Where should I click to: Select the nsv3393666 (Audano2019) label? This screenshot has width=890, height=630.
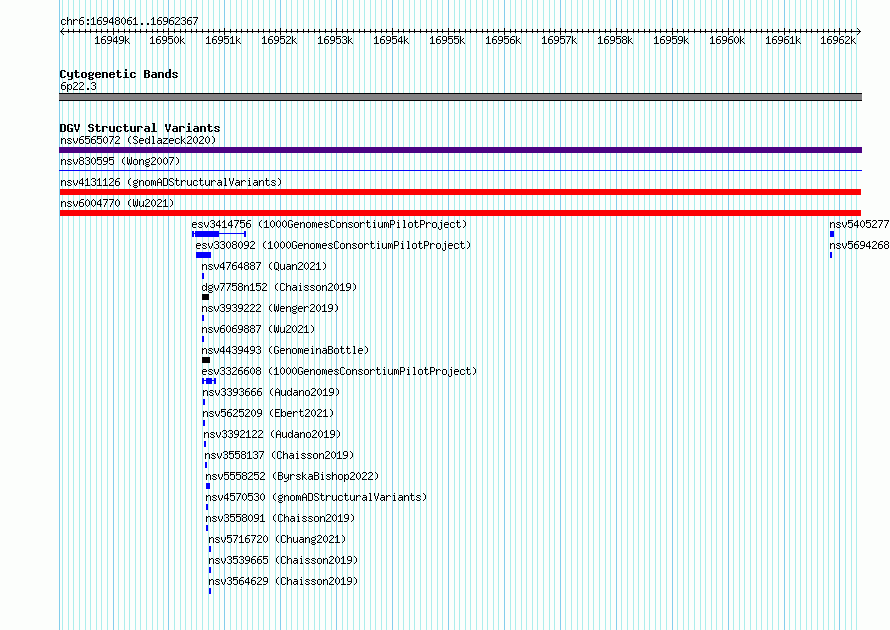271,392
